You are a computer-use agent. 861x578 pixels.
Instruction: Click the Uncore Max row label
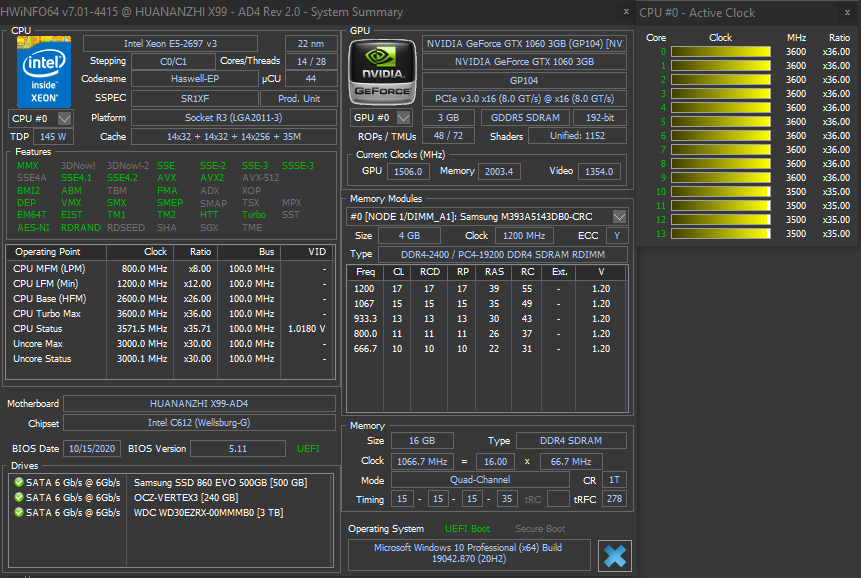pos(38,344)
